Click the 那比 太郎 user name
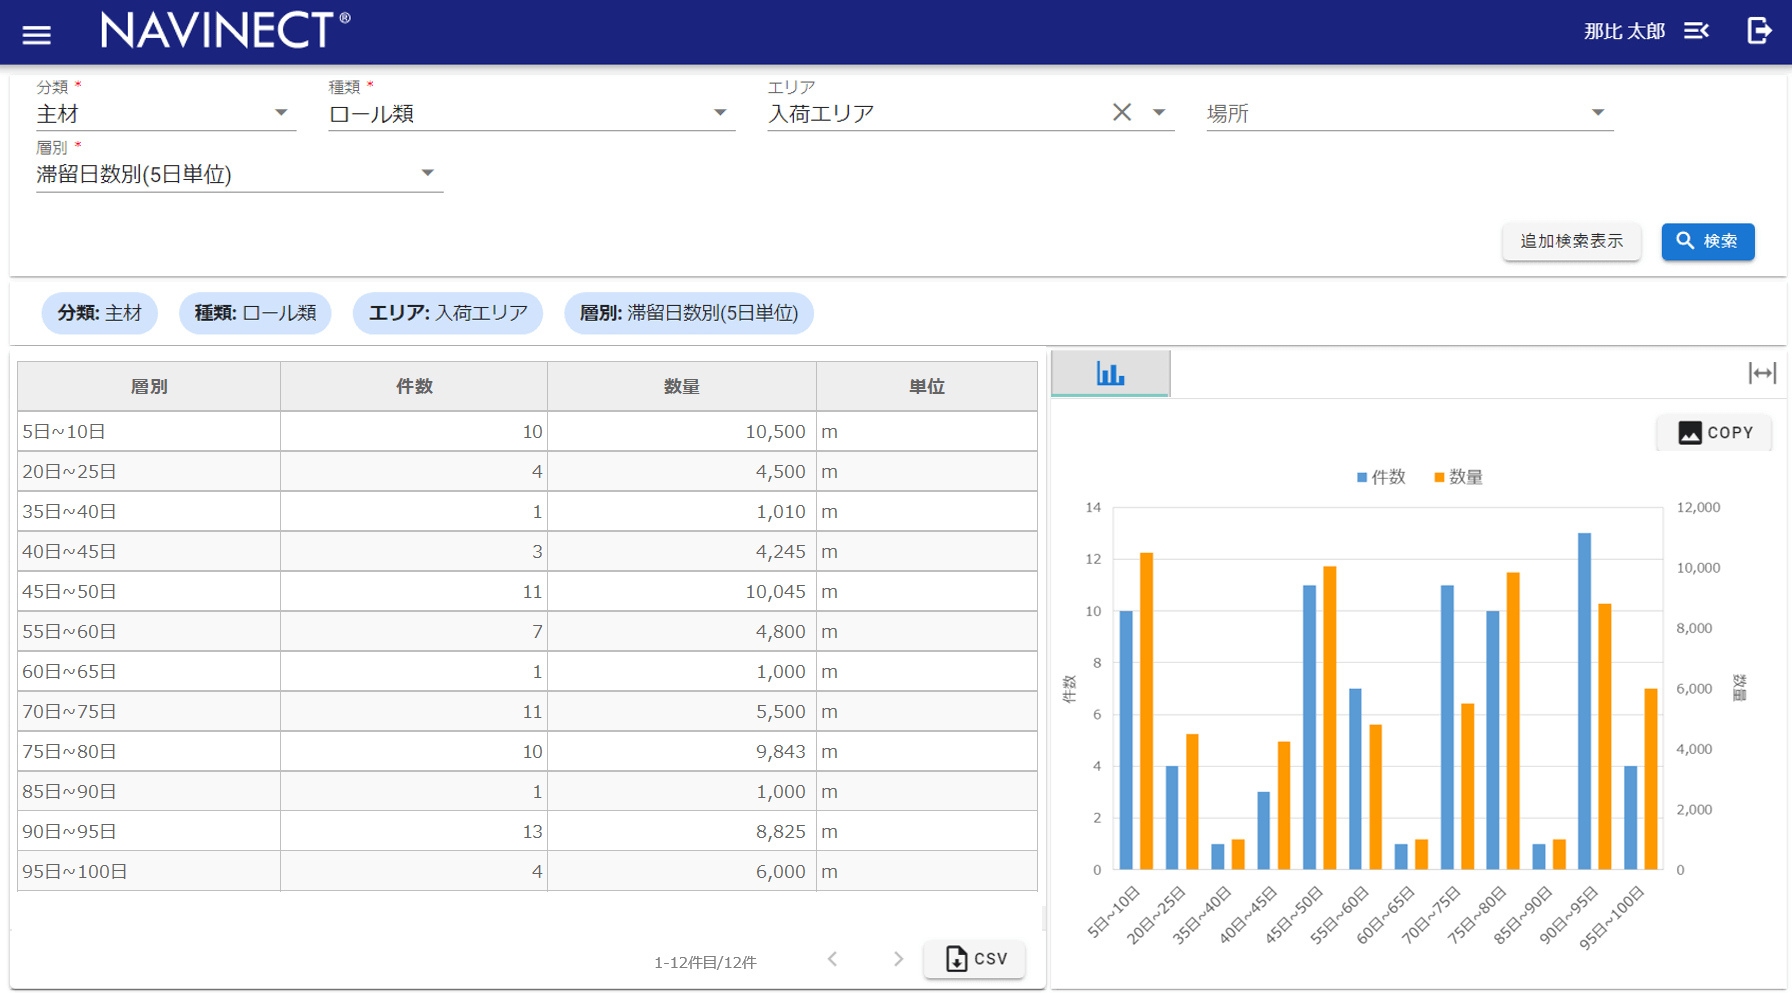Viewport: 1792px width, 993px height. click(x=1624, y=31)
